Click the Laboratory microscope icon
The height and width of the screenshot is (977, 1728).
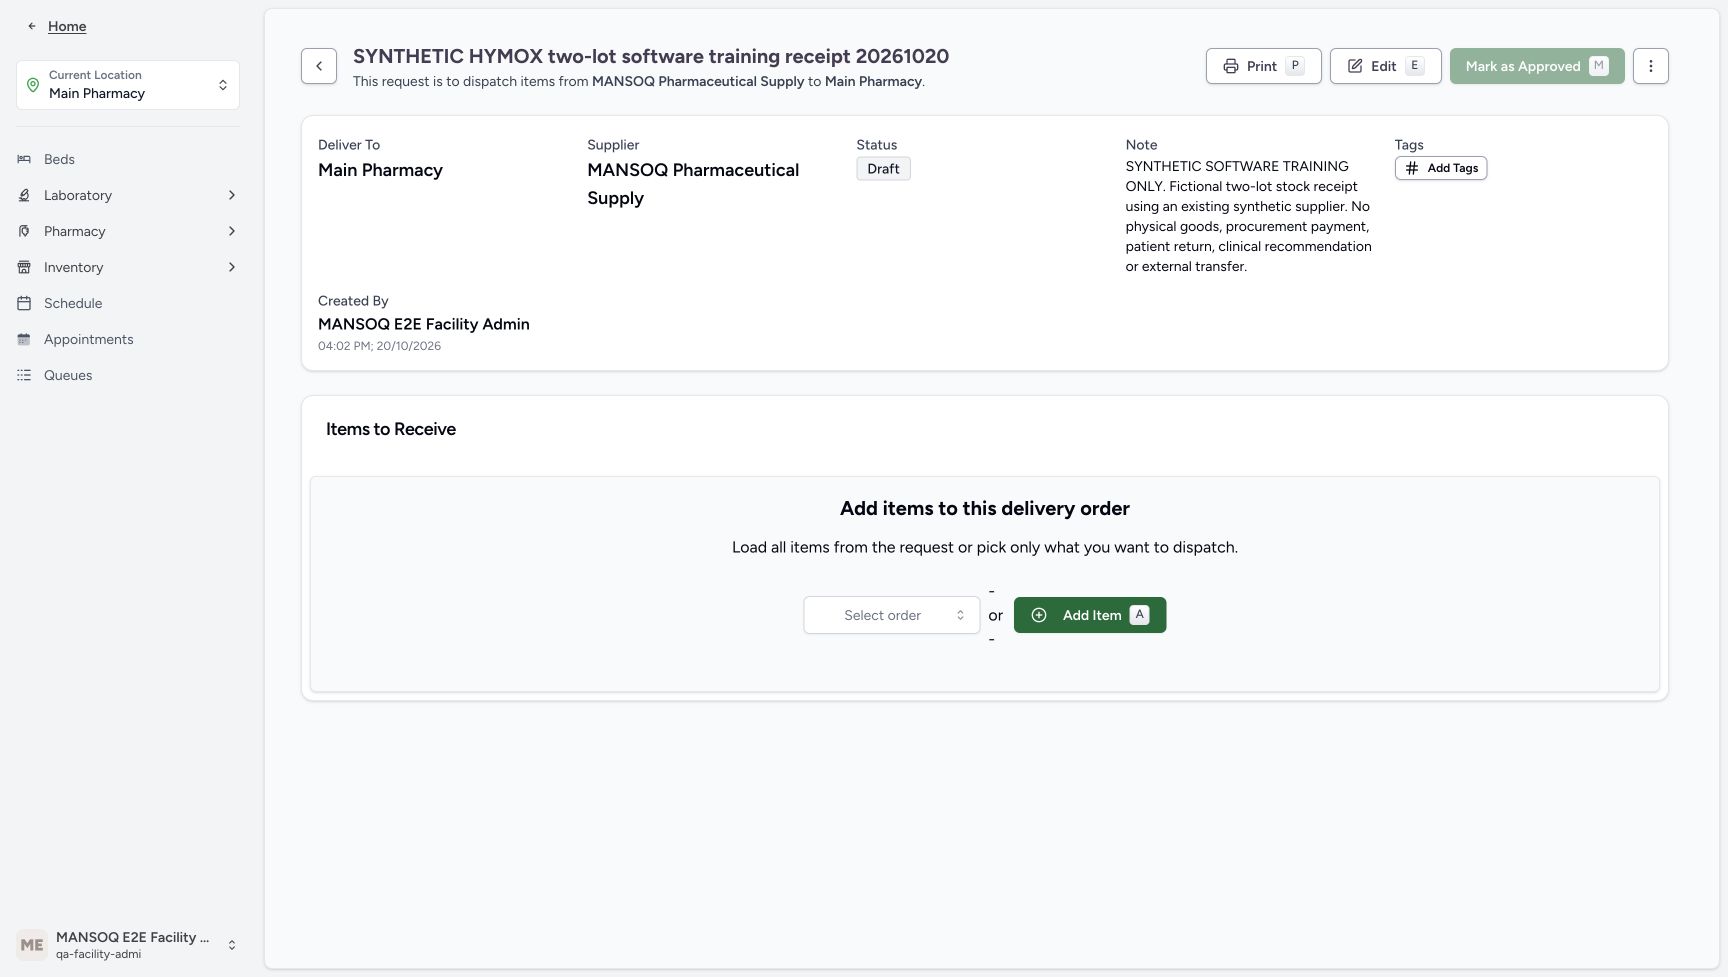point(24,195)
